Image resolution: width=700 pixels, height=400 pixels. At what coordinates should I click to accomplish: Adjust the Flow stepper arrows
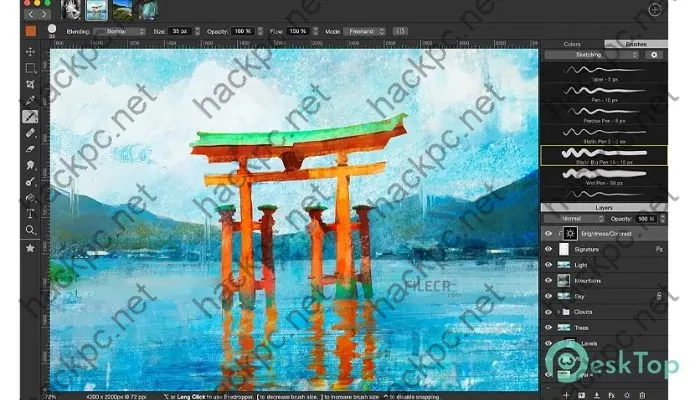click(315, 31)
